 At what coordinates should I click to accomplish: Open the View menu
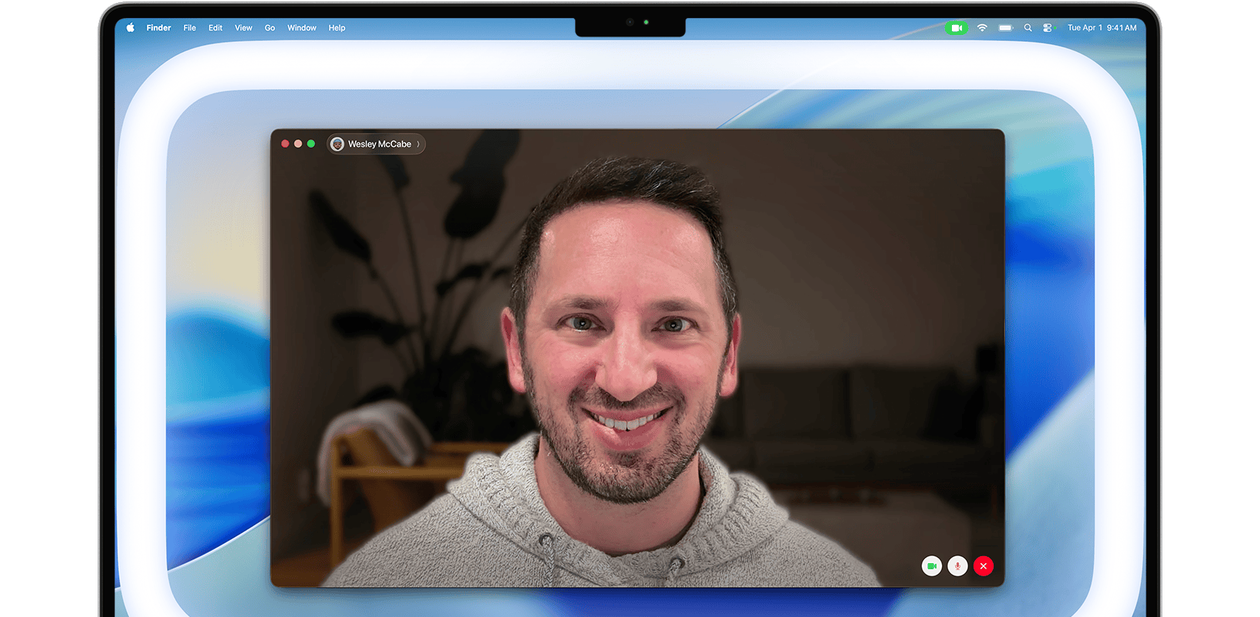point(242,27)
